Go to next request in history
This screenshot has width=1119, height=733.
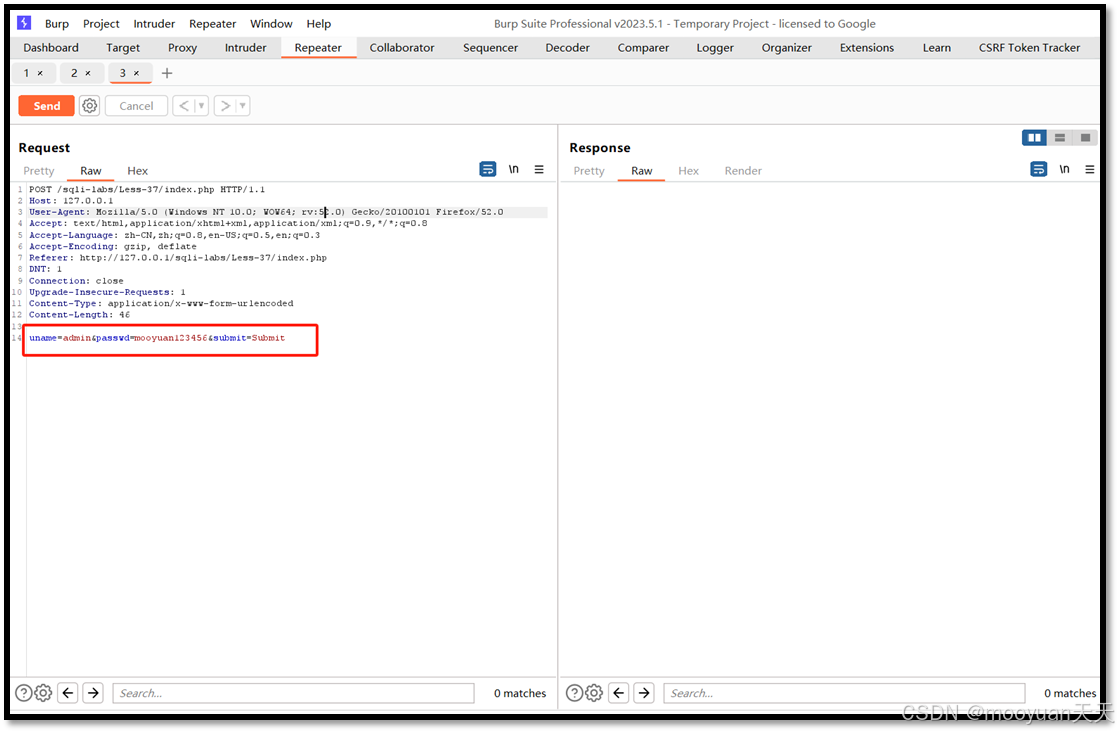click(x=226, y=106)
